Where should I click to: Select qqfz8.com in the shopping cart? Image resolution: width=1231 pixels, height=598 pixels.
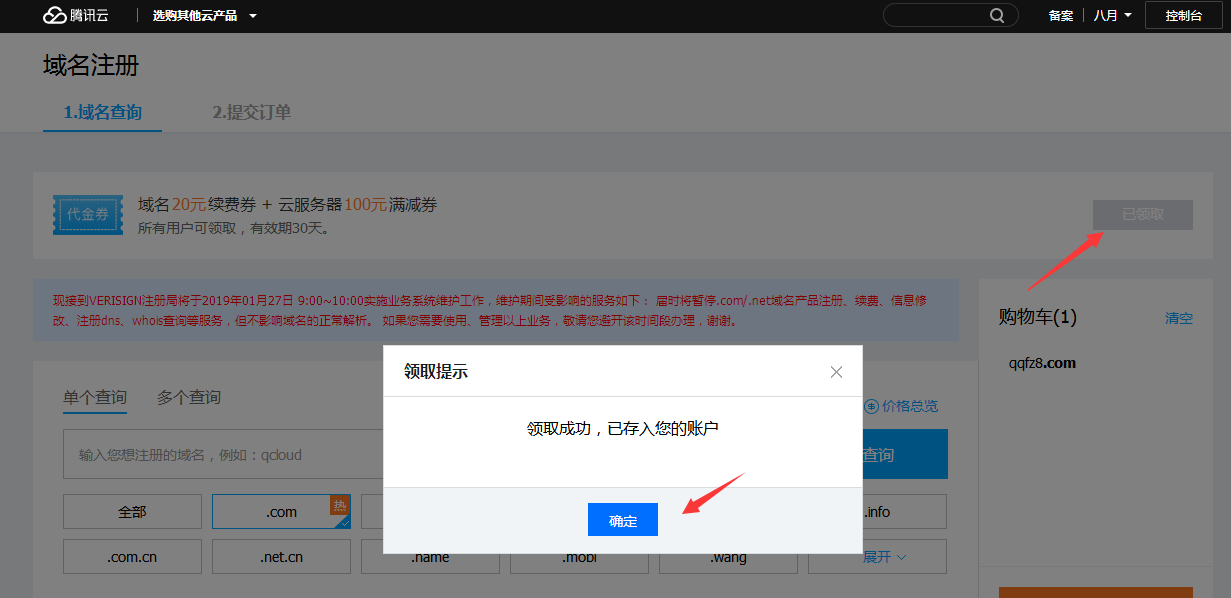[x=1042, y=363]
